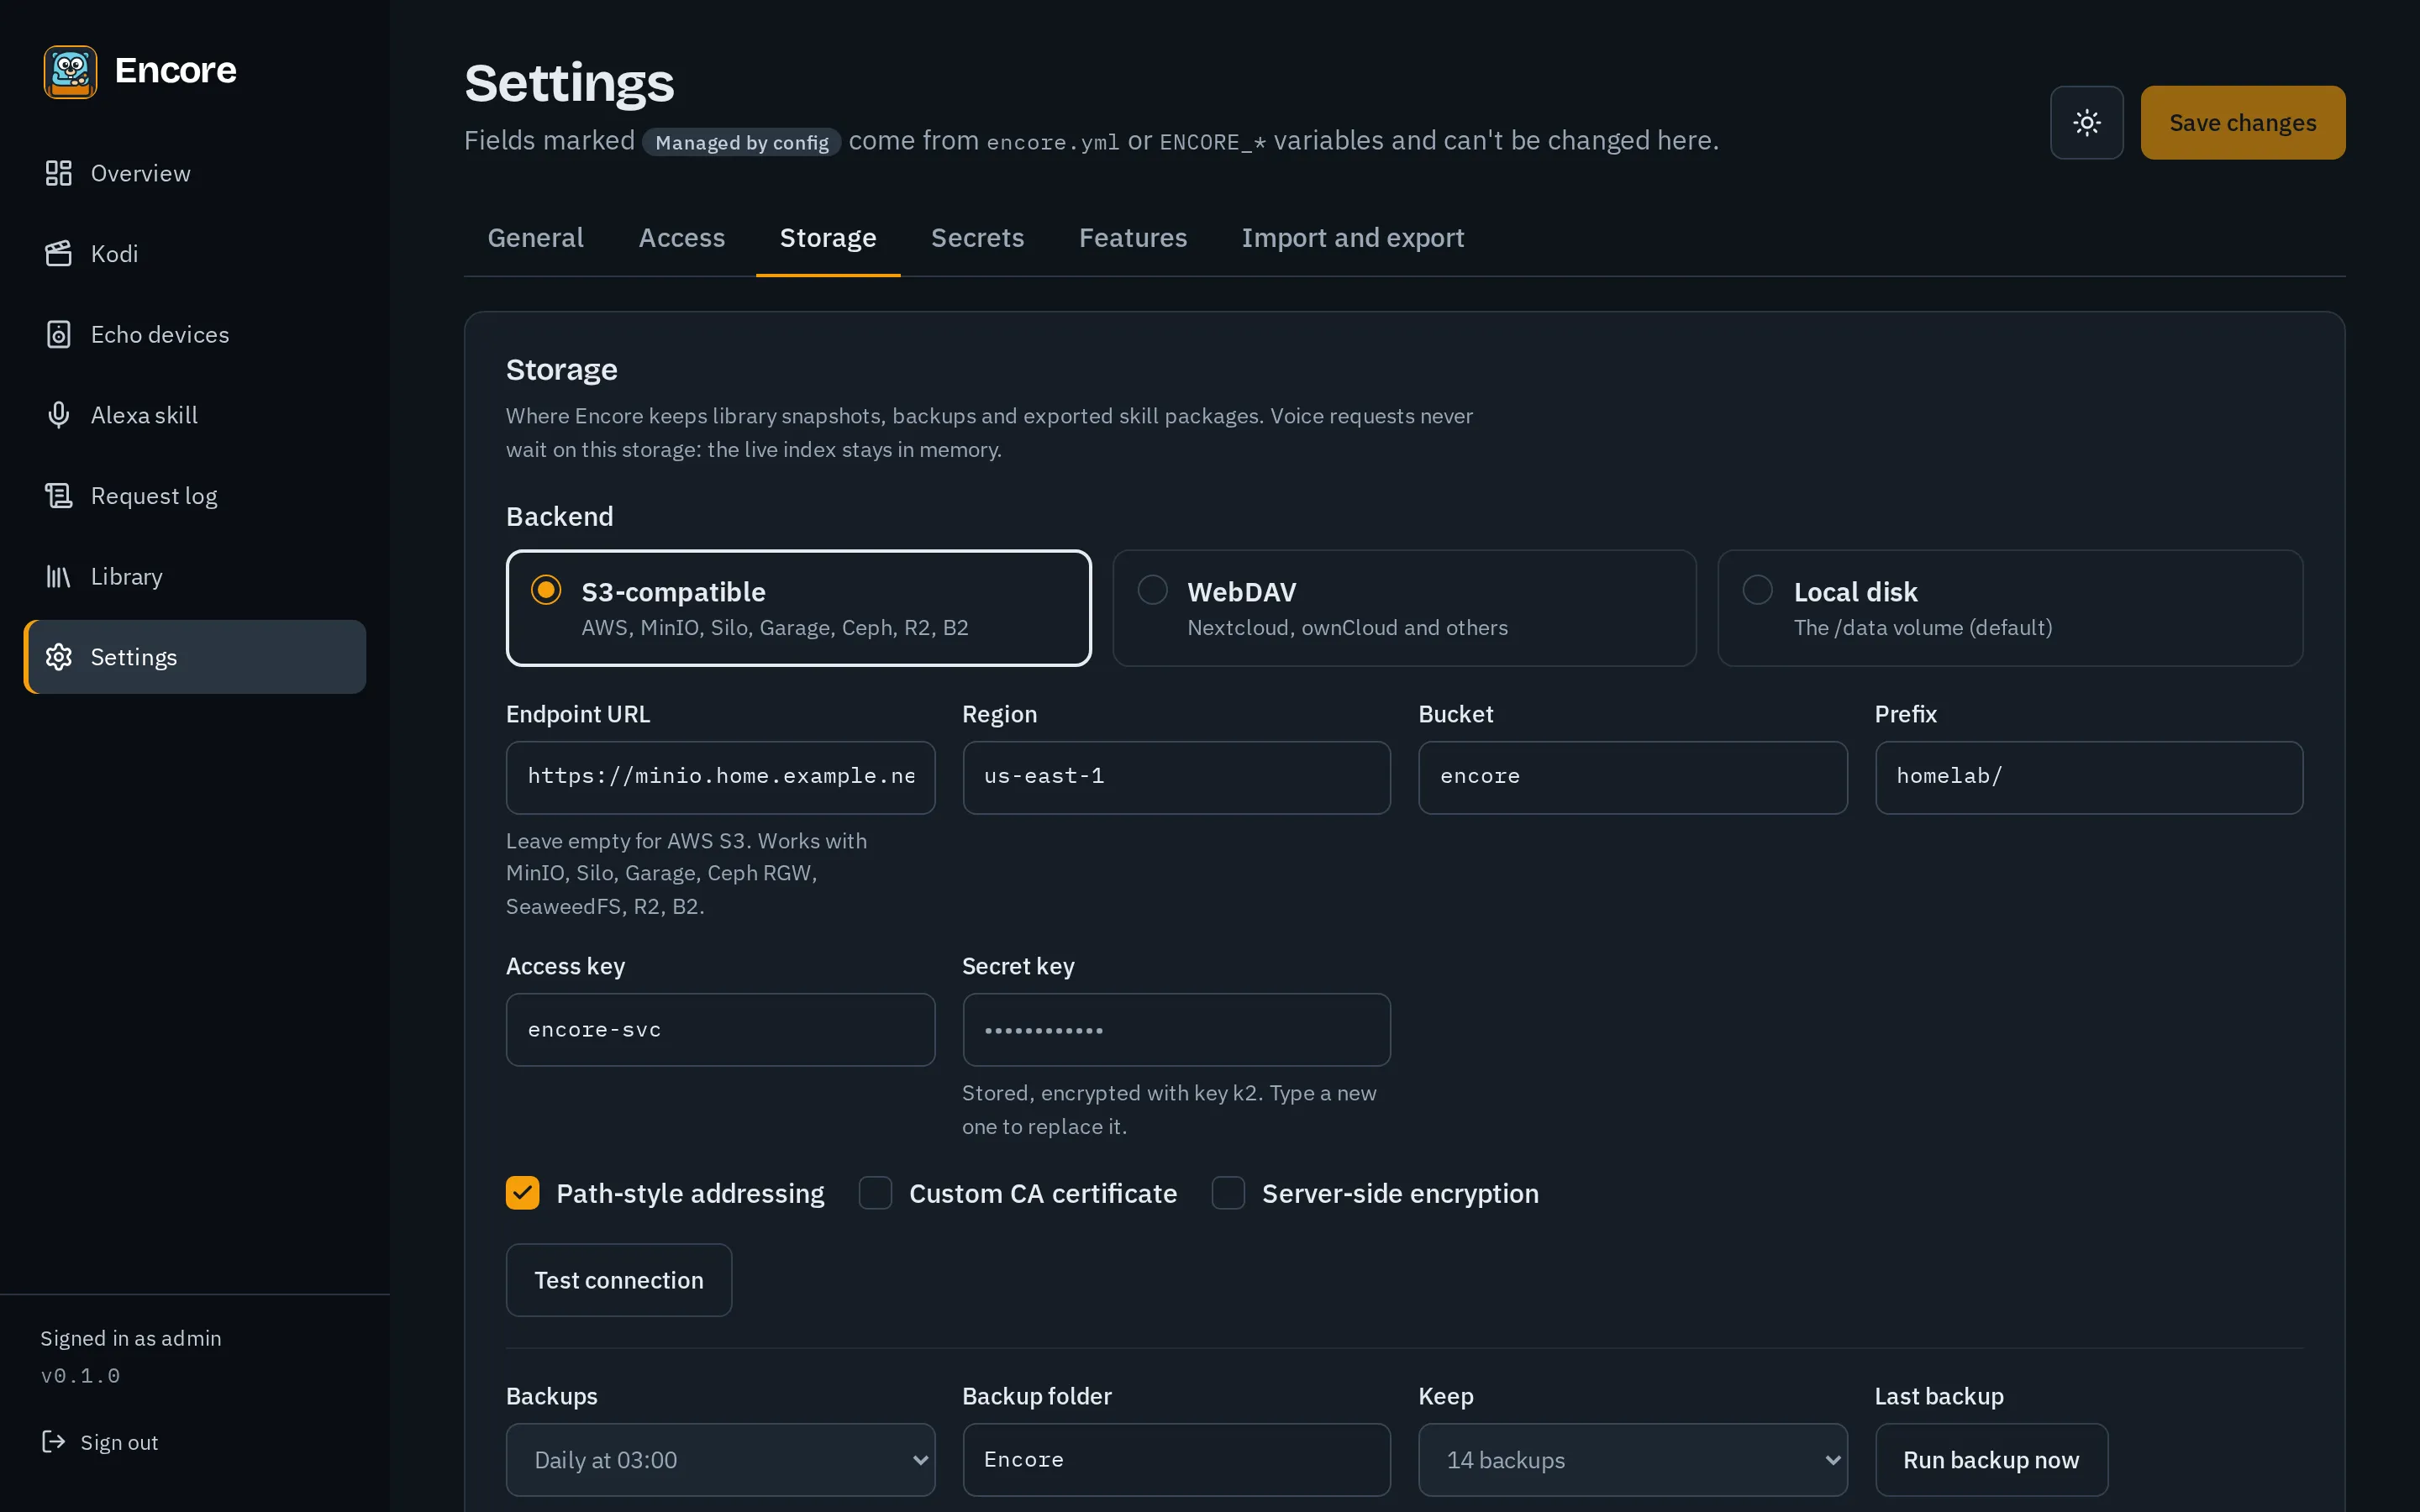Click the Prefix input field
The height and width of the screenshot is (1512, 2420).
tap(2088, 777)
